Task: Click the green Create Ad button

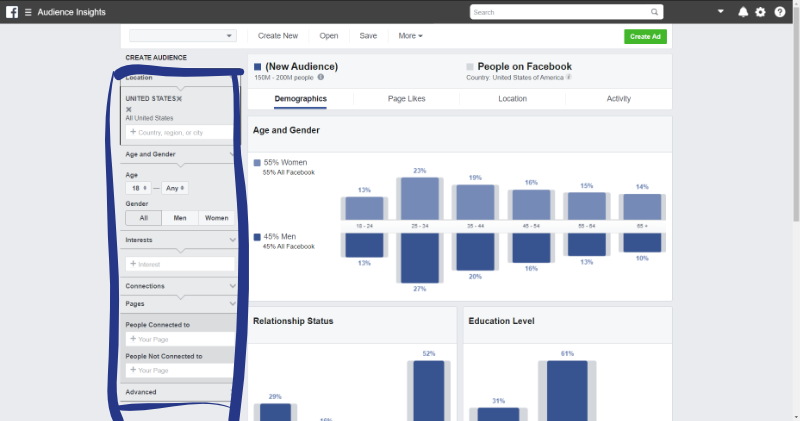Action: tap(645, 36)
